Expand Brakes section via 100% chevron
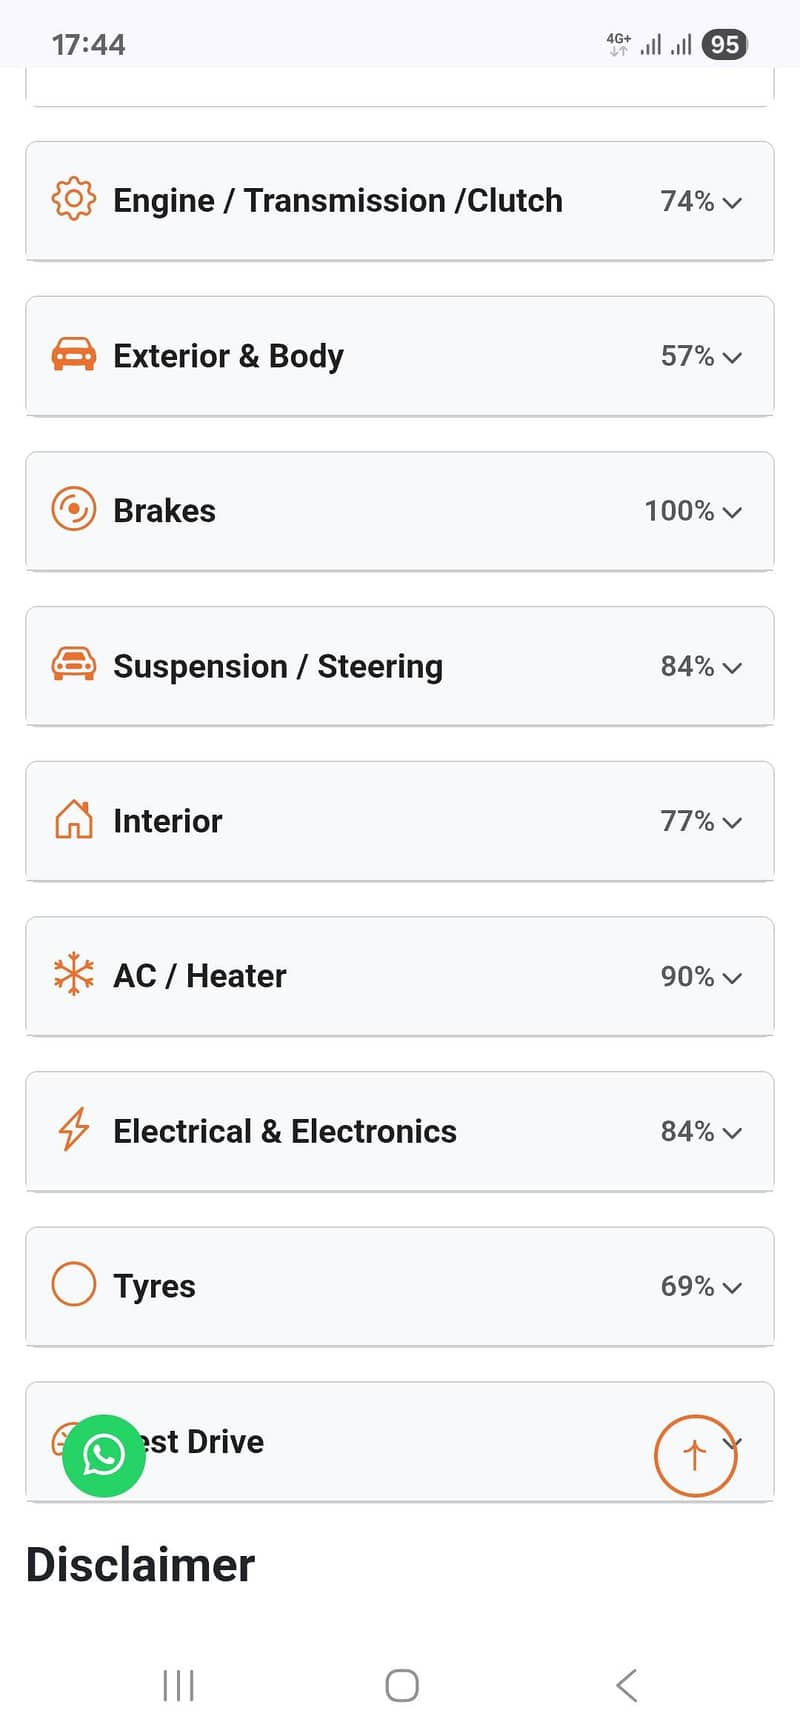 pyautogui.click(x=732, y=512)
